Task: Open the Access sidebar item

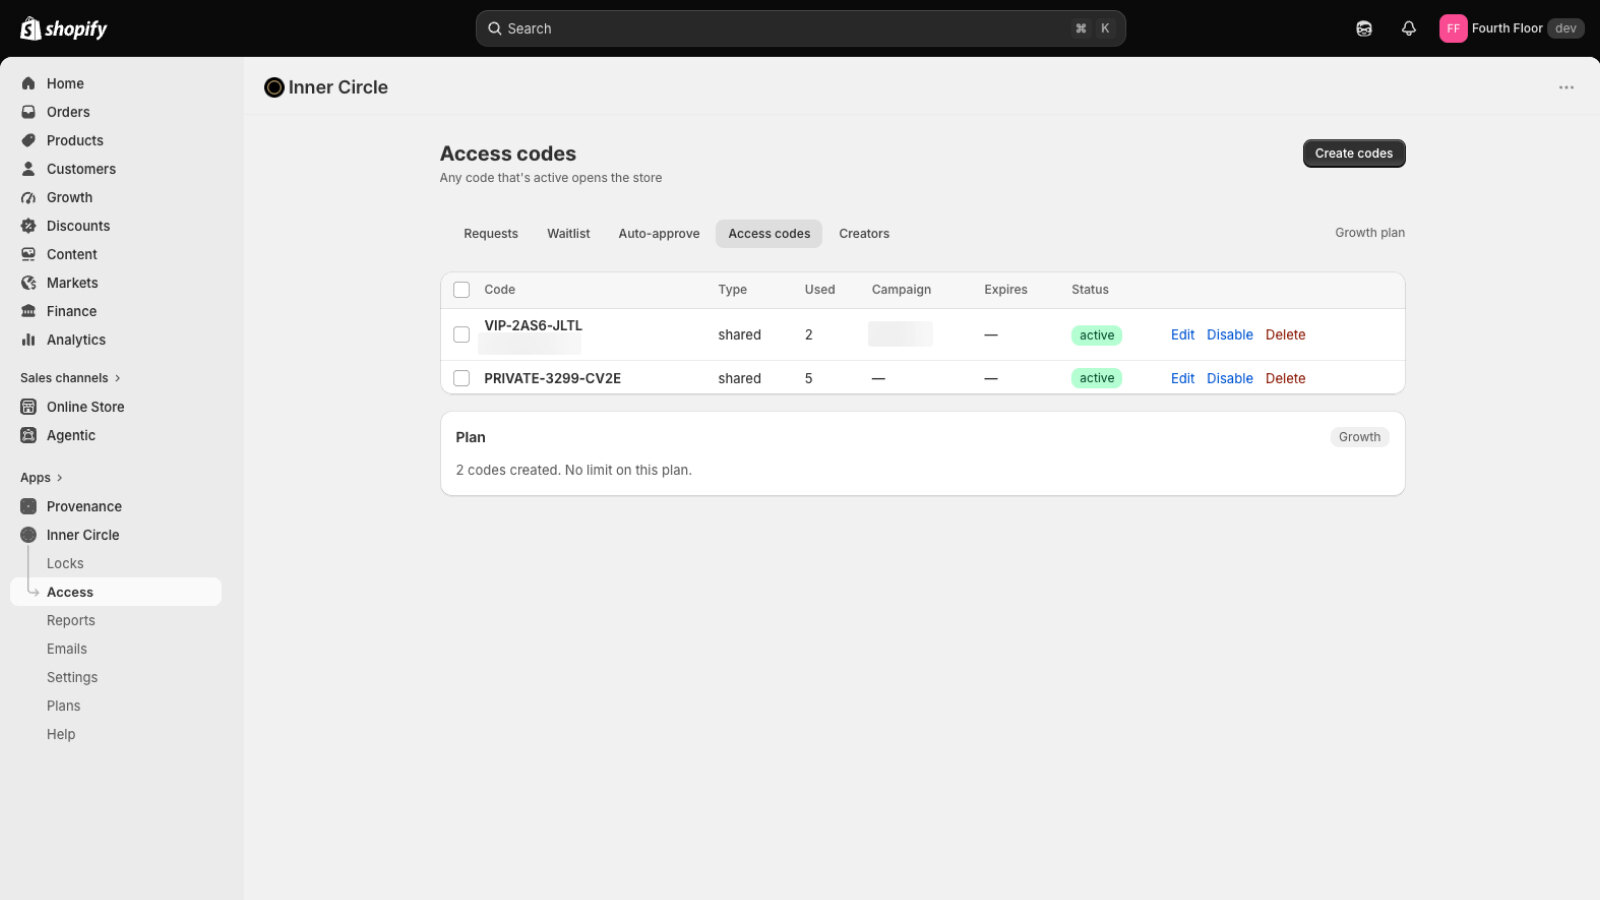Action: 116,592
